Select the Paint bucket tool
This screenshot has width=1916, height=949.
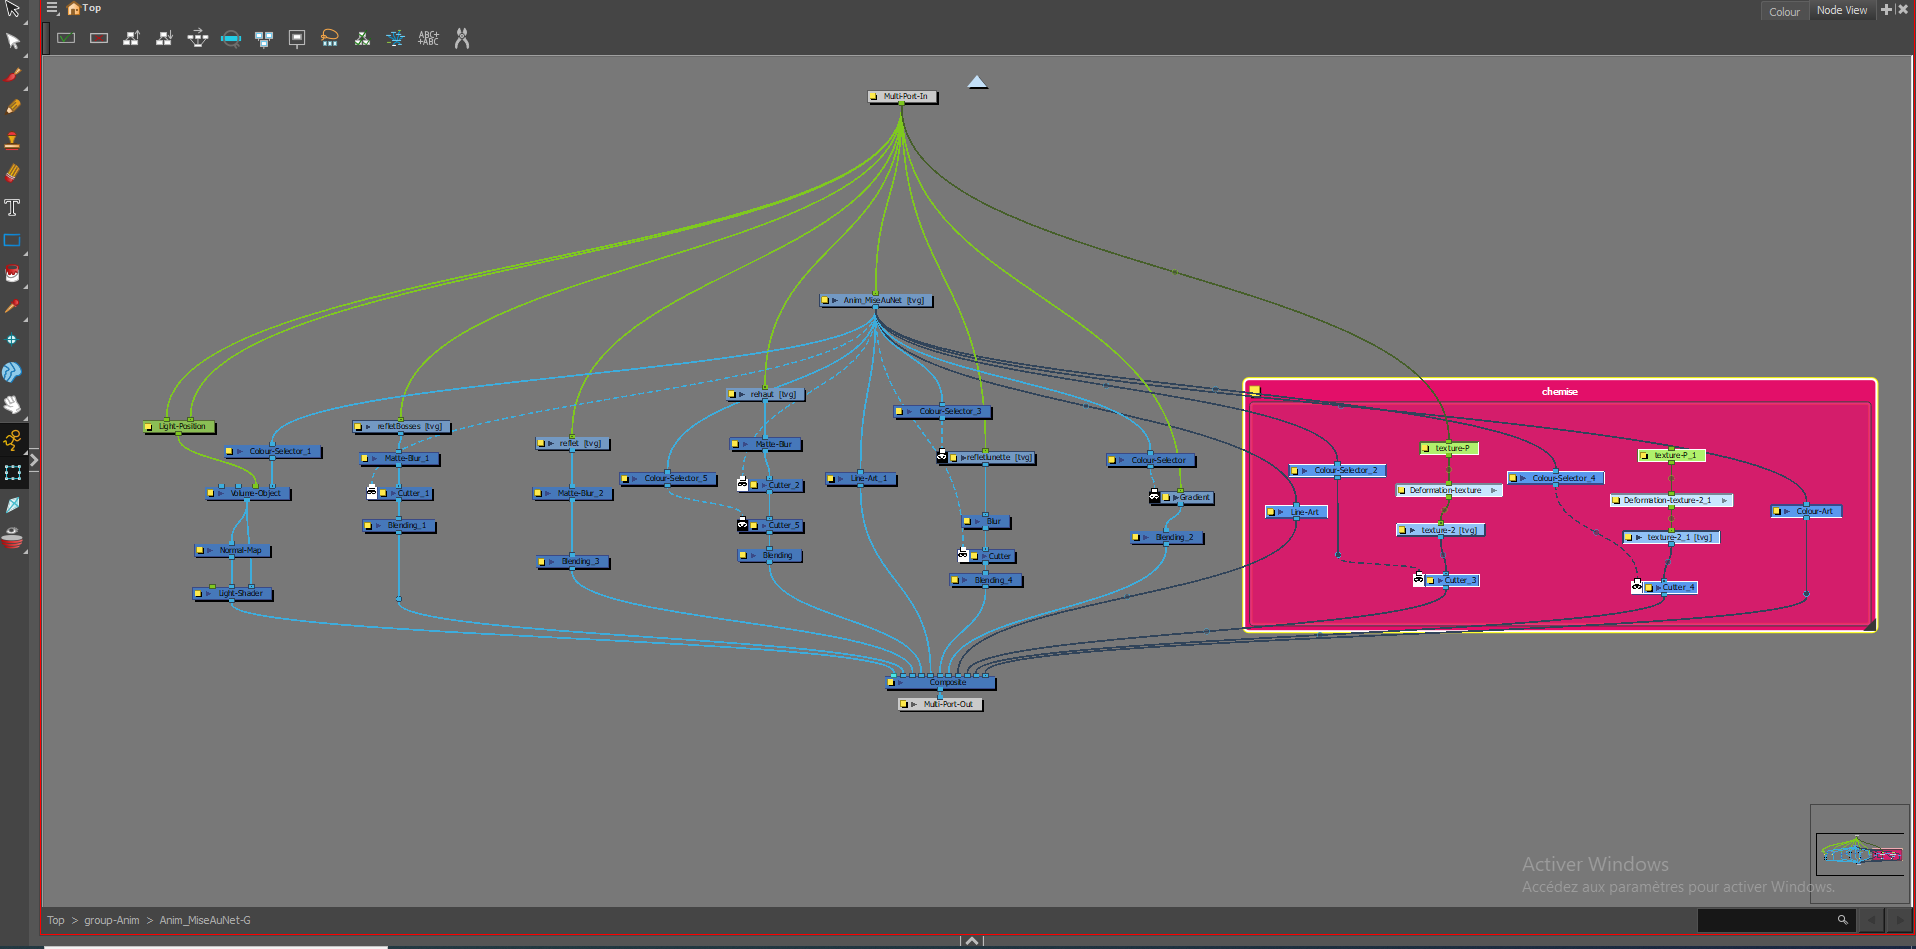click(x=13, y=273)
